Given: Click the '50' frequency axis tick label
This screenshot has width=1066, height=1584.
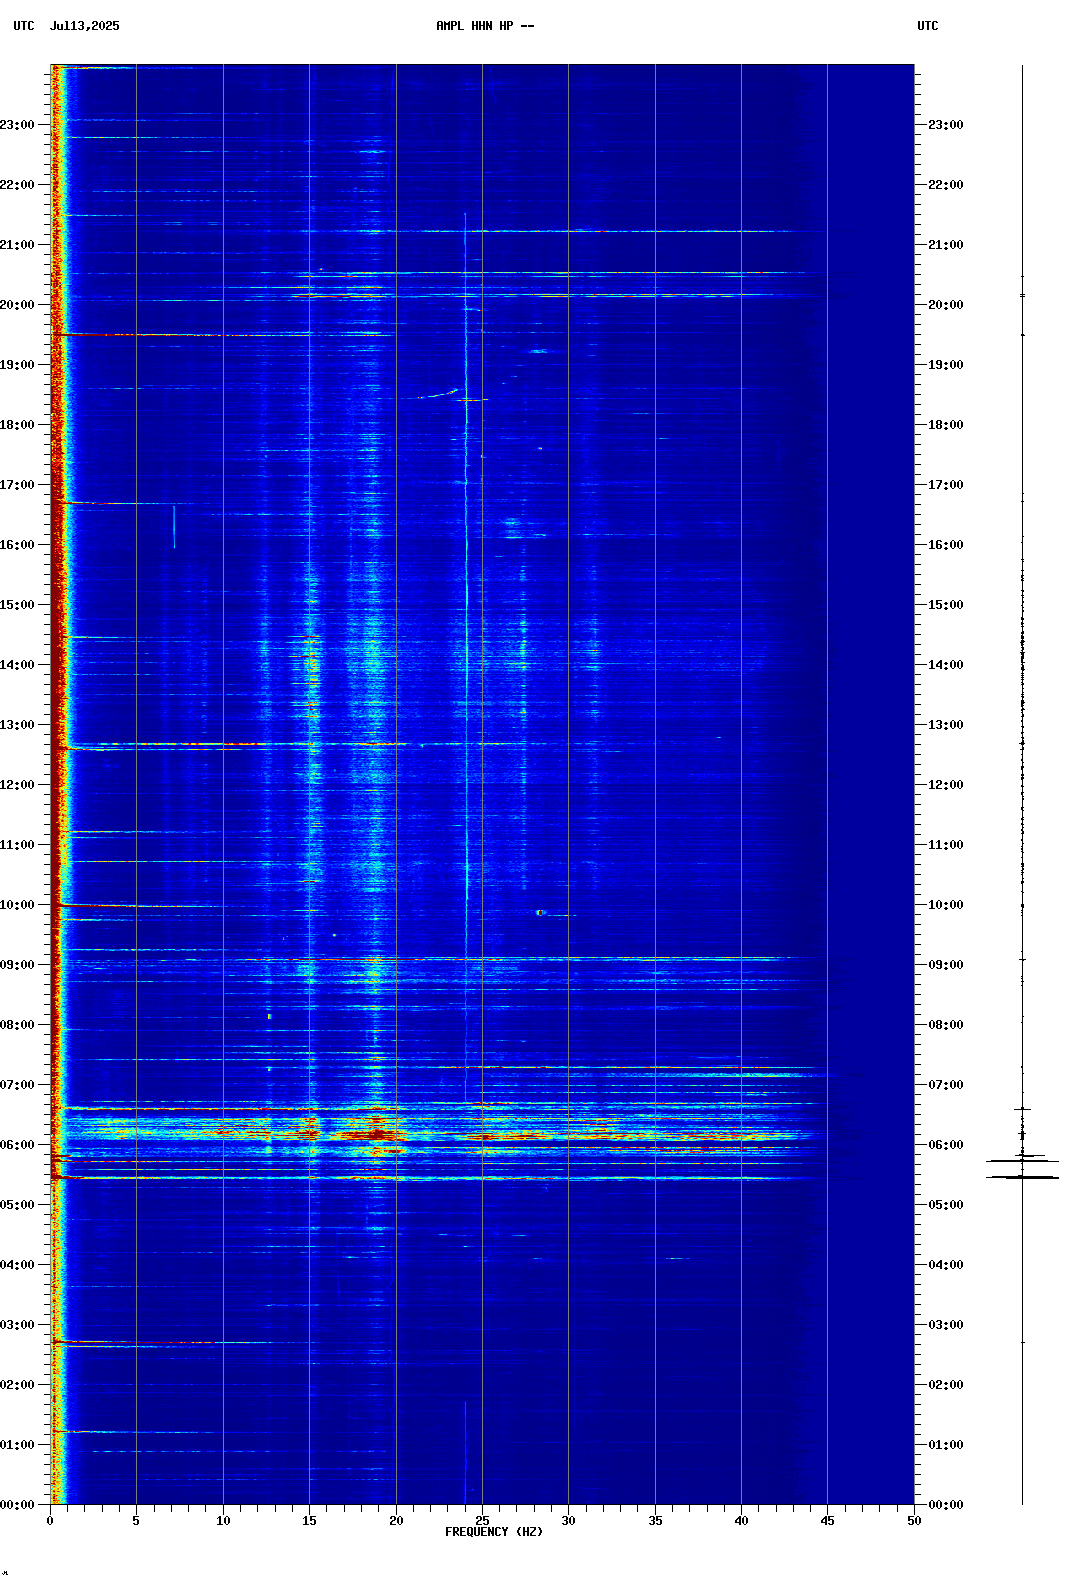Looking at the screenshot, I should (914, 1521).
